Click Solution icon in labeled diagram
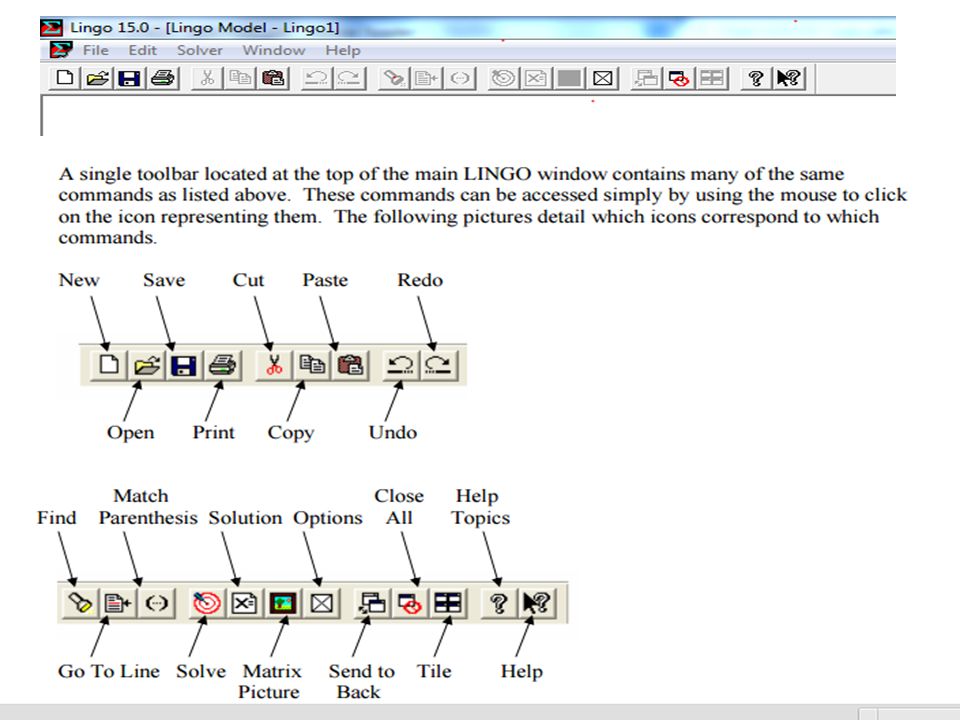960x720 pixels. (x=244, y=604)
